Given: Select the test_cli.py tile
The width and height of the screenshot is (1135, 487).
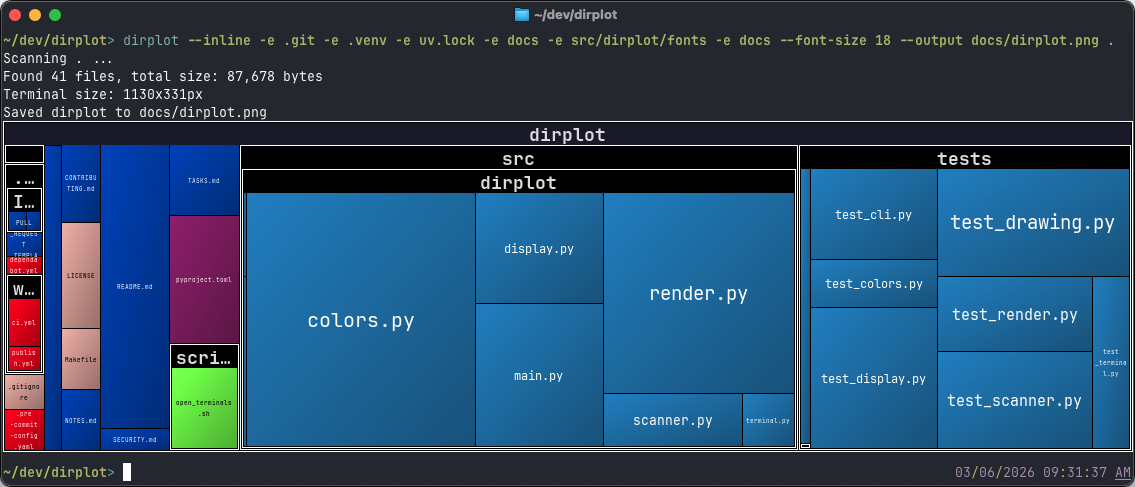Looking at the screenshot, I should click(x=874, y=214).
